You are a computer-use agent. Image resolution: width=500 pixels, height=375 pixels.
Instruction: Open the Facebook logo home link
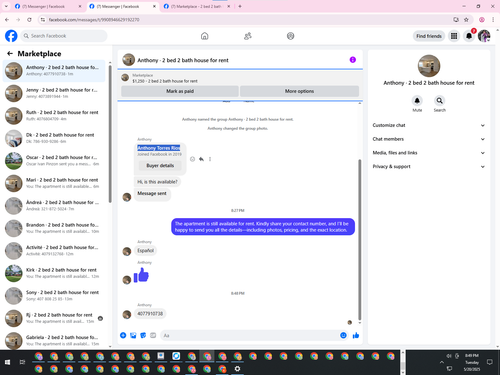[11, 36]
